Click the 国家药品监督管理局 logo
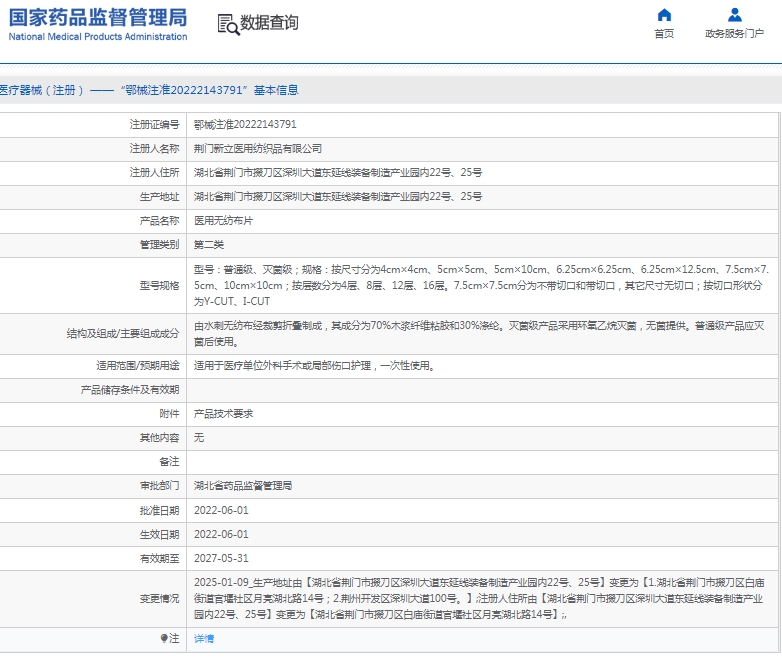The height and width of the screenshot is (658, 782). (x=98, y=17)
